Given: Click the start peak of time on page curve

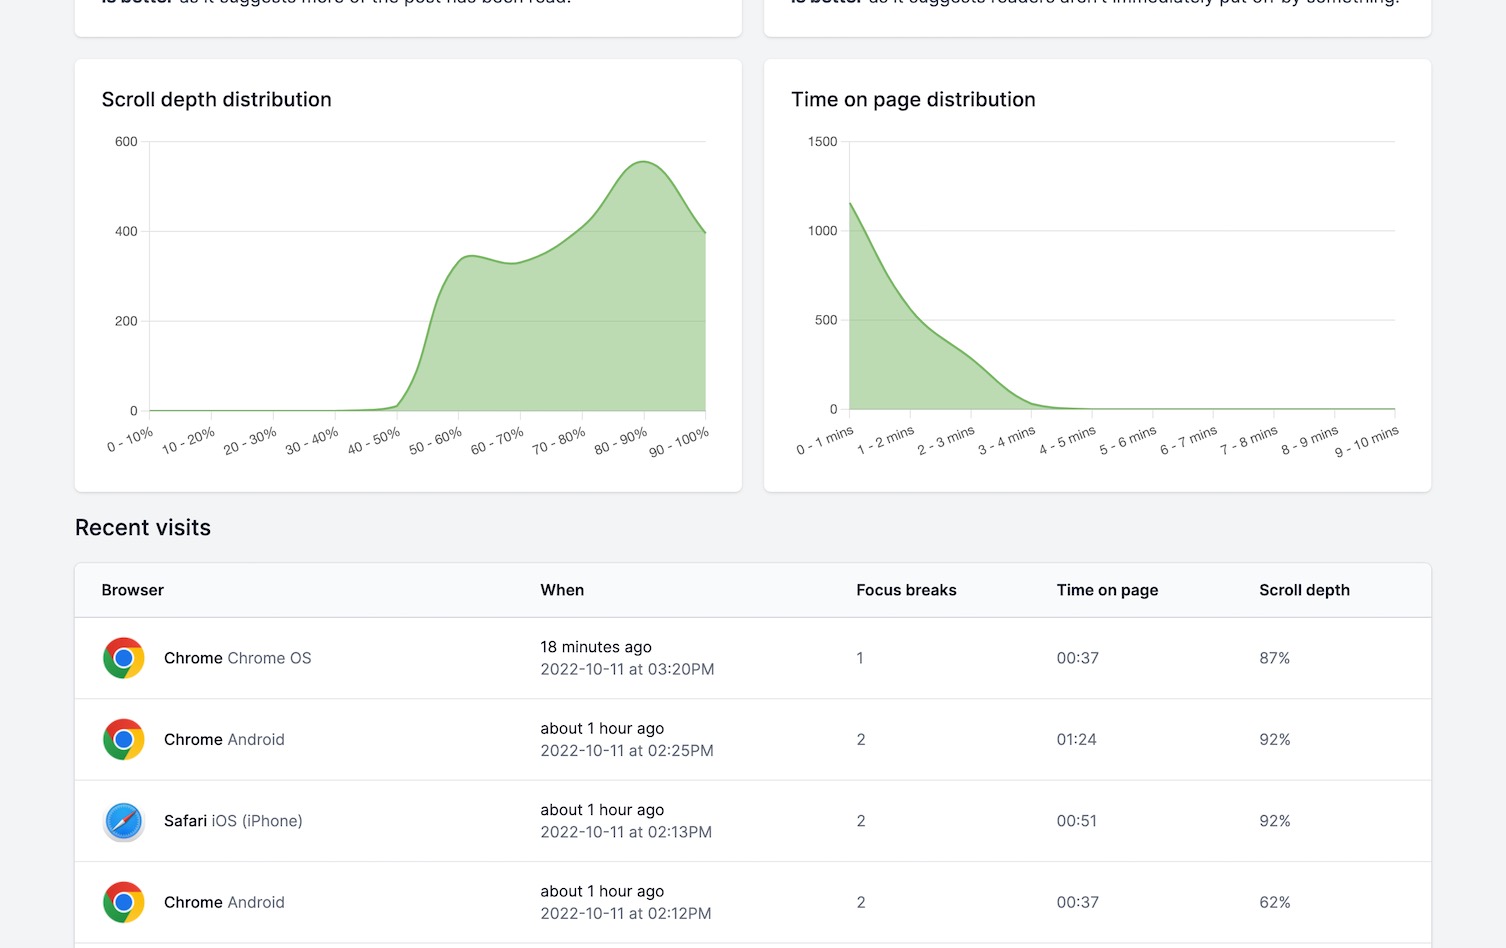Looking at the screenshot, I should coord(851,204).
